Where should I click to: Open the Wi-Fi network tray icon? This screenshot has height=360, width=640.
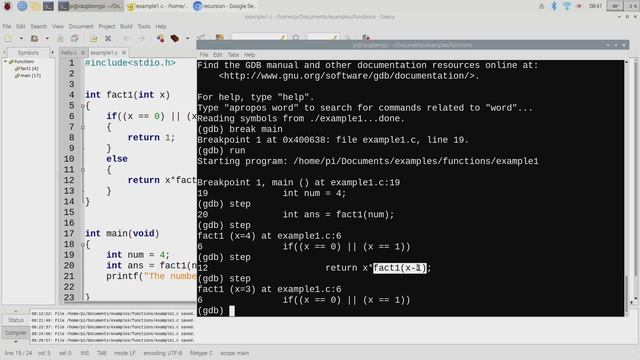click(x=567, y=6)
